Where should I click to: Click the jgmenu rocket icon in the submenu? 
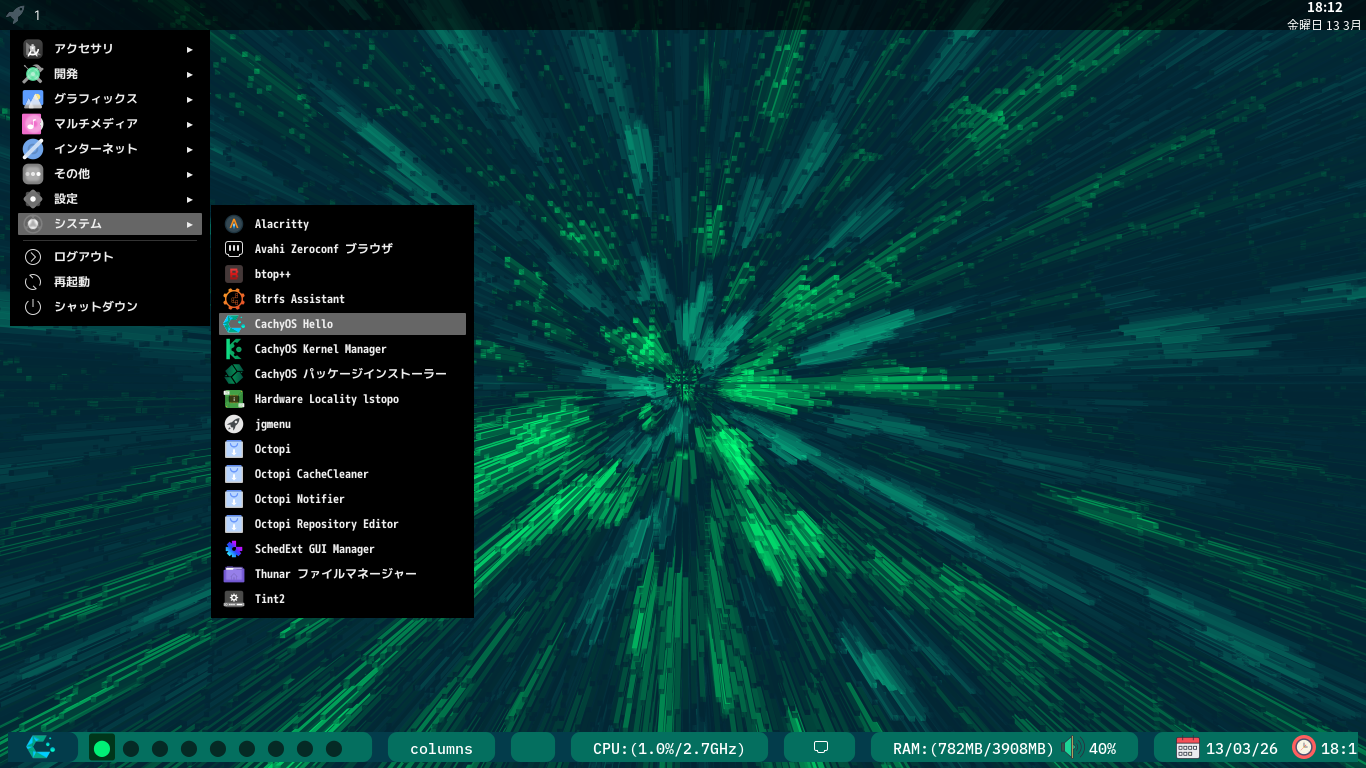(234, 424)
